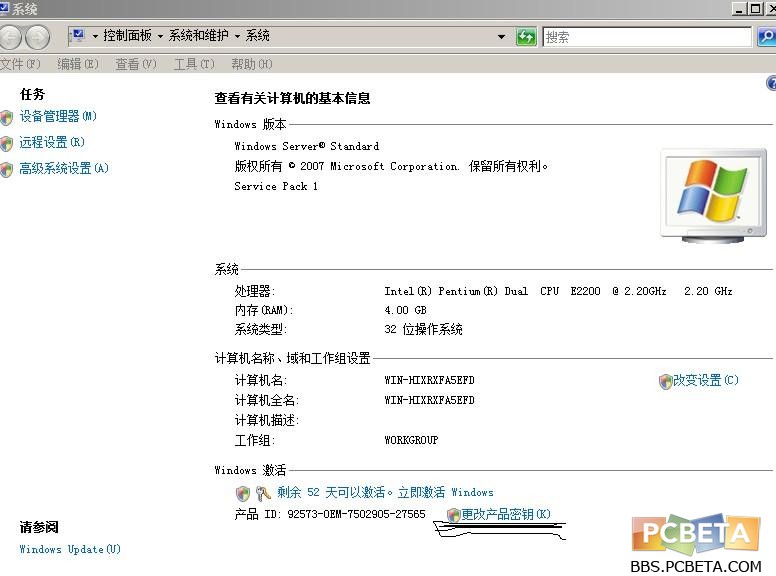
Task: Click the search magnifier button
Action: (x=767, y=37)
